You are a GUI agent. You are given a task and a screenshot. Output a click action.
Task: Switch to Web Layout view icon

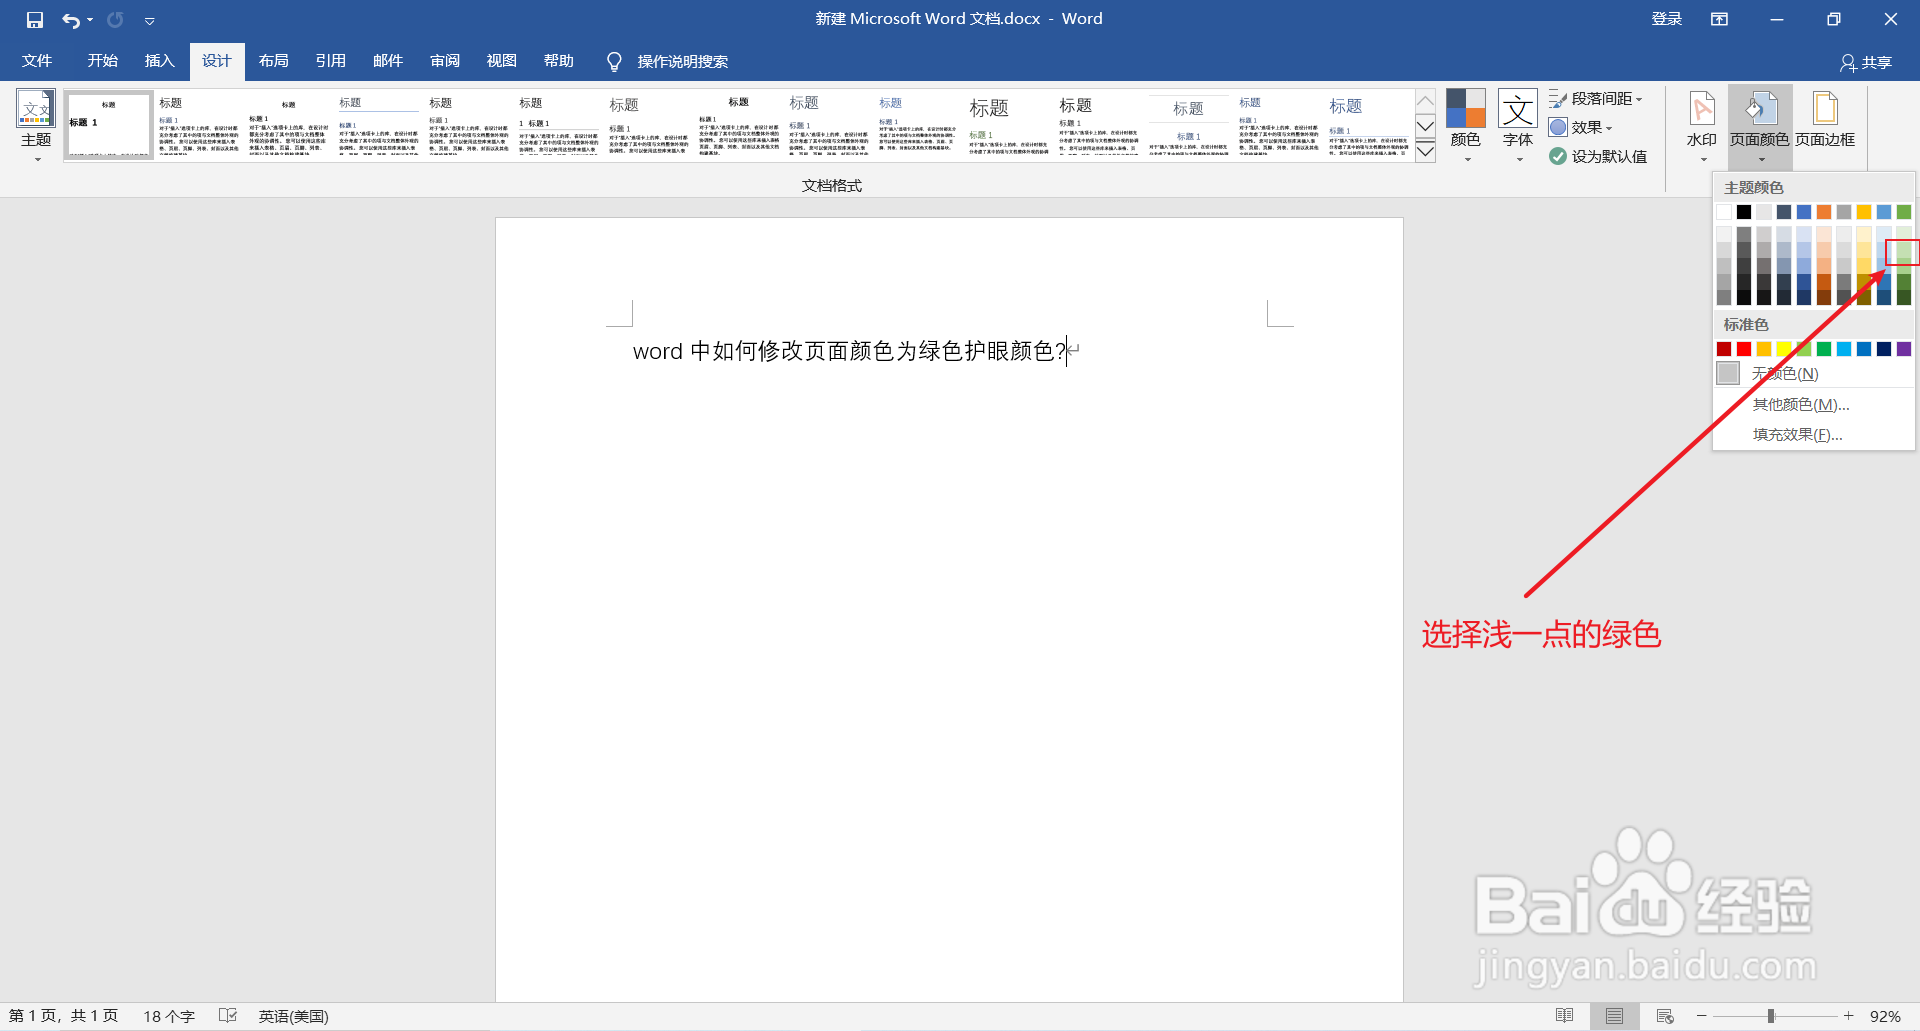click(x=1665, y=1016)
